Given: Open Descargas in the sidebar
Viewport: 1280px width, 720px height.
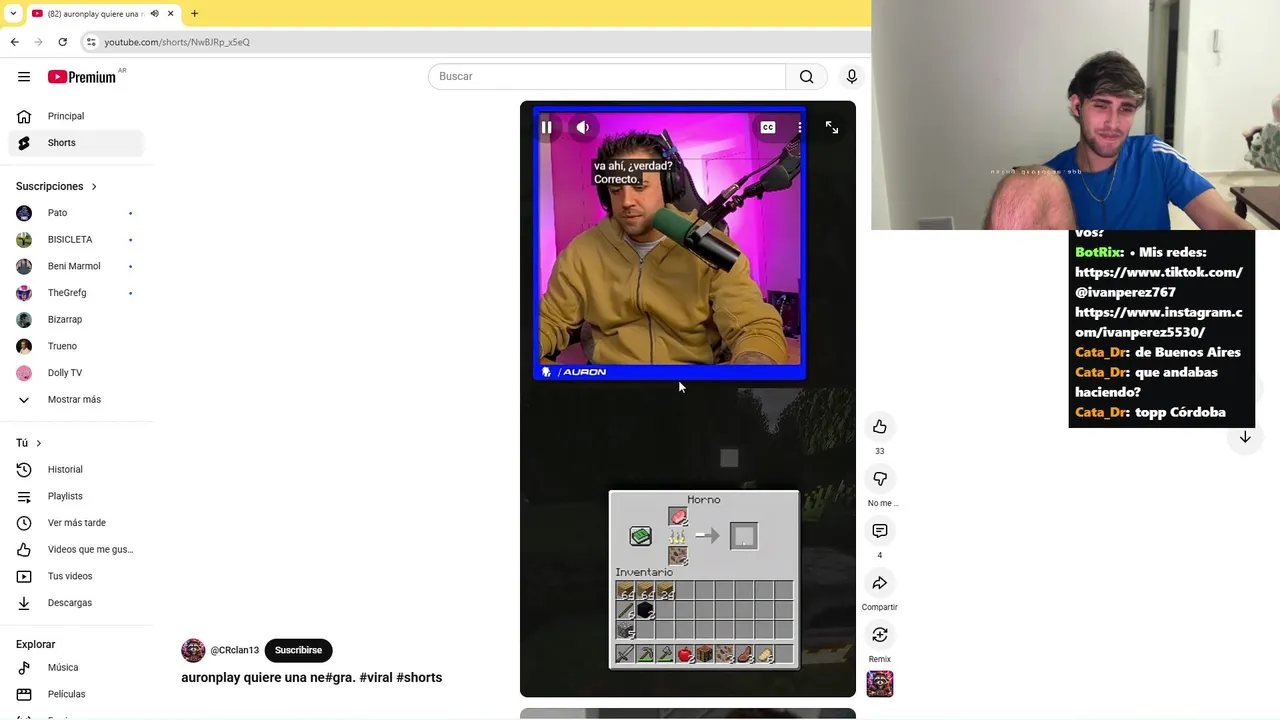Looking at the screenshot, I should [x=76, y=603].
